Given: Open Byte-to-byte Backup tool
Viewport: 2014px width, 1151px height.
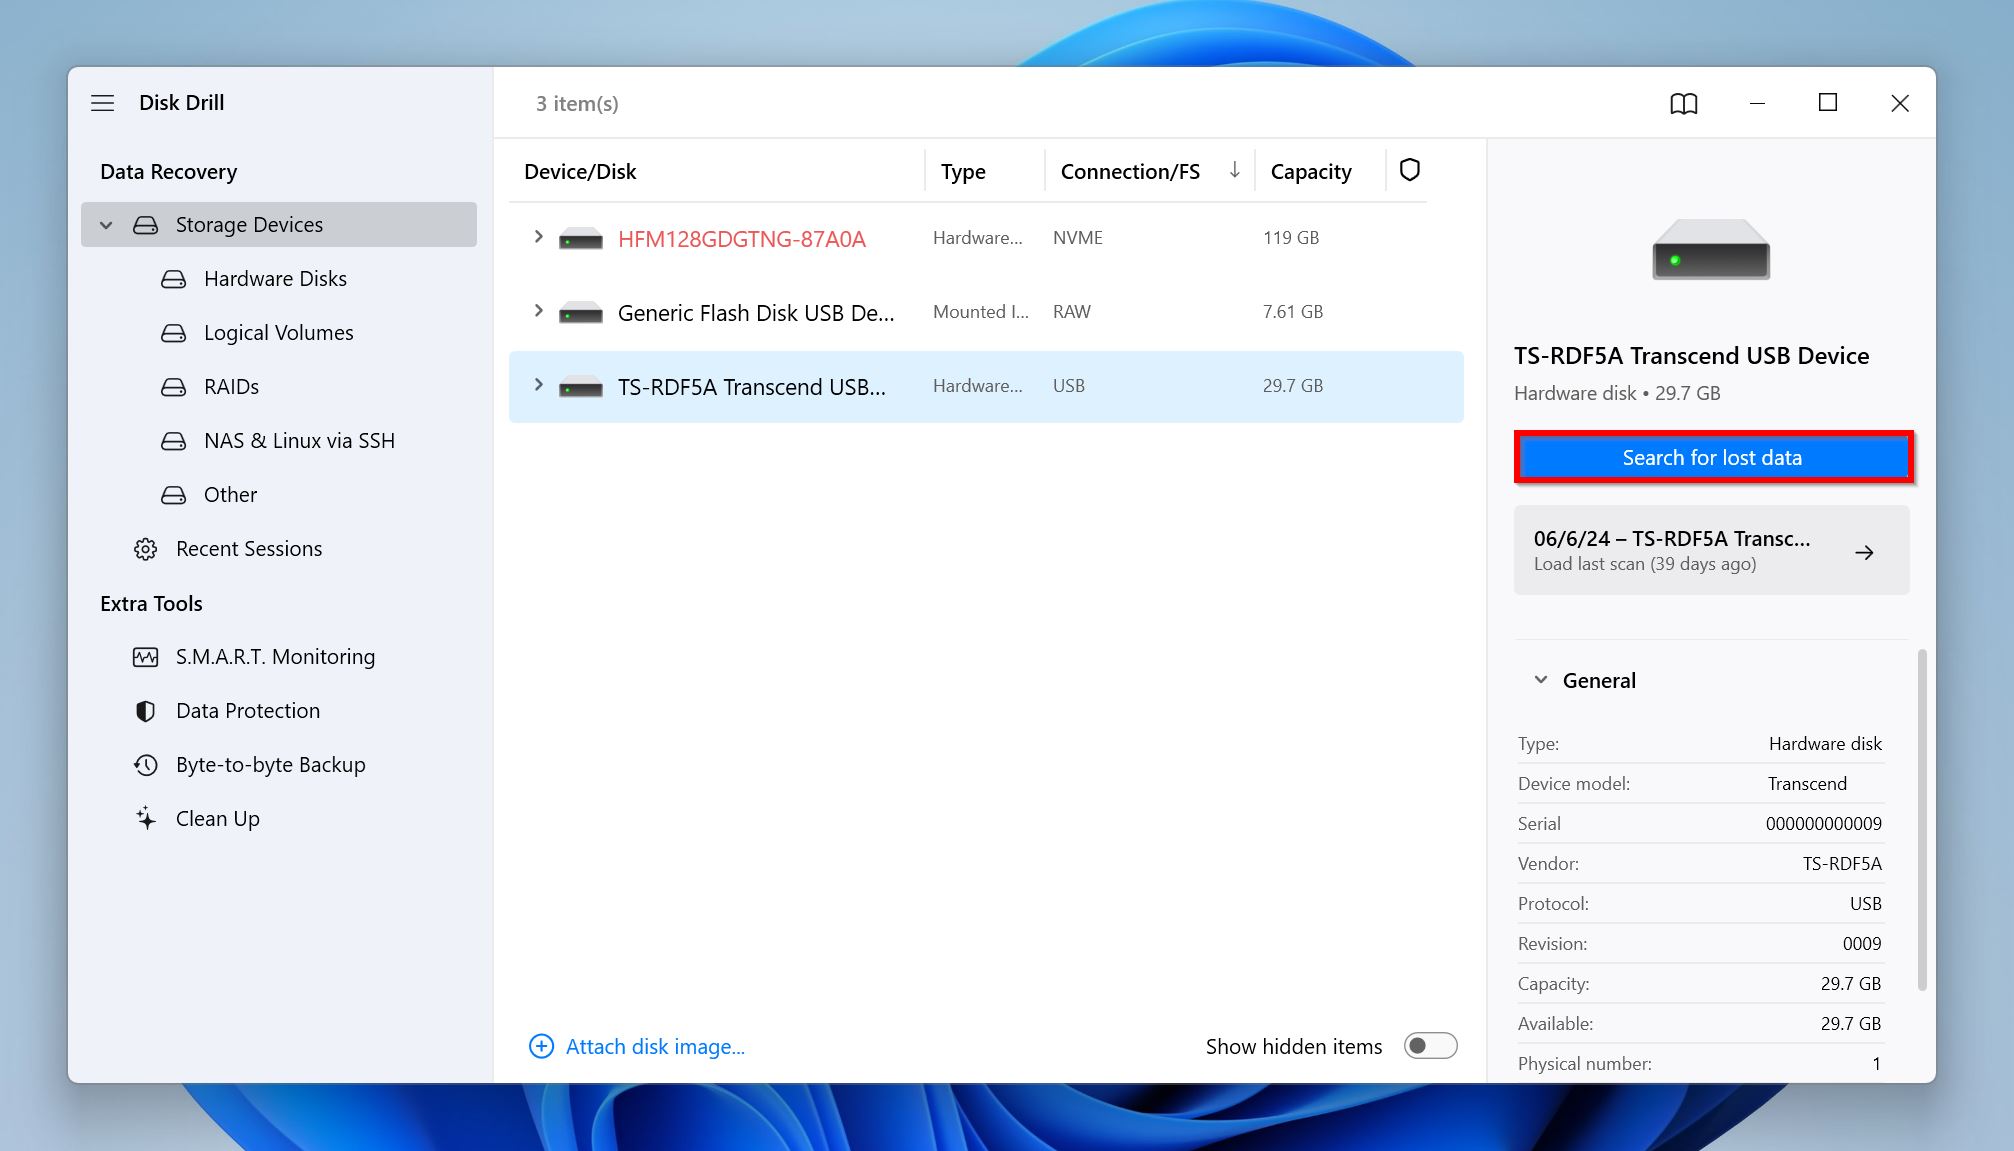Looking at the screenshot, I should coord(271,764).
